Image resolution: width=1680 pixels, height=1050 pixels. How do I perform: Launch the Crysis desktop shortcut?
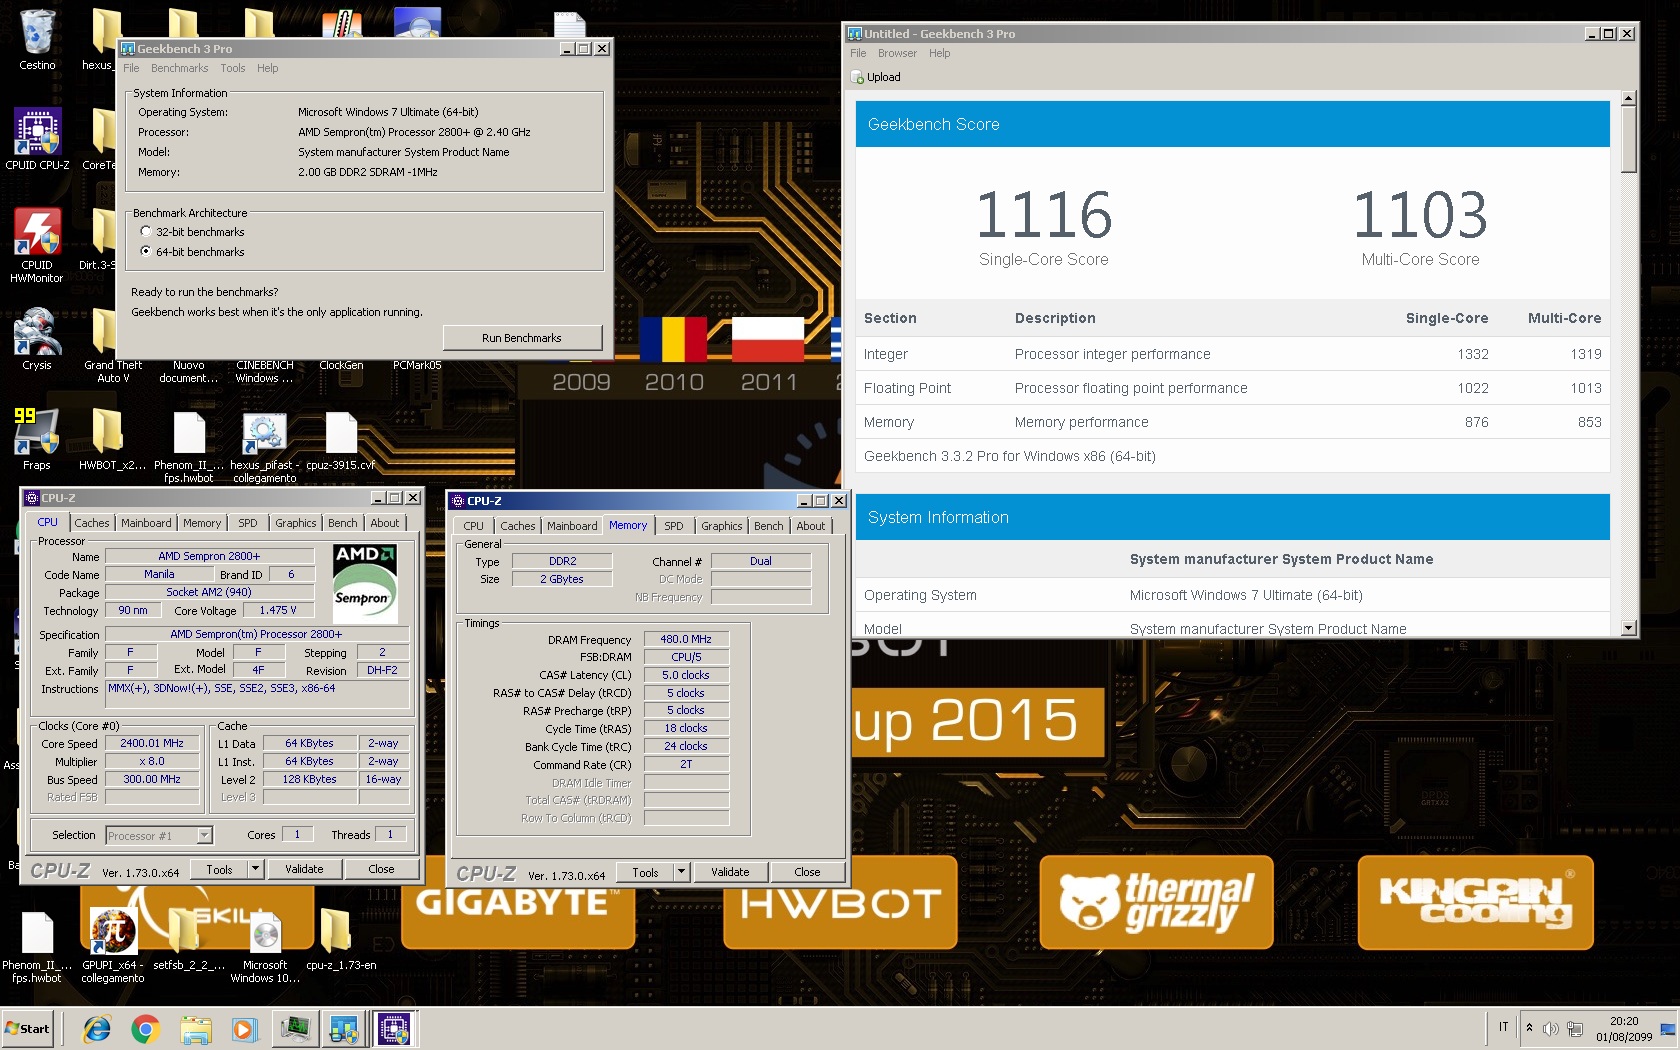pos(37,340)
